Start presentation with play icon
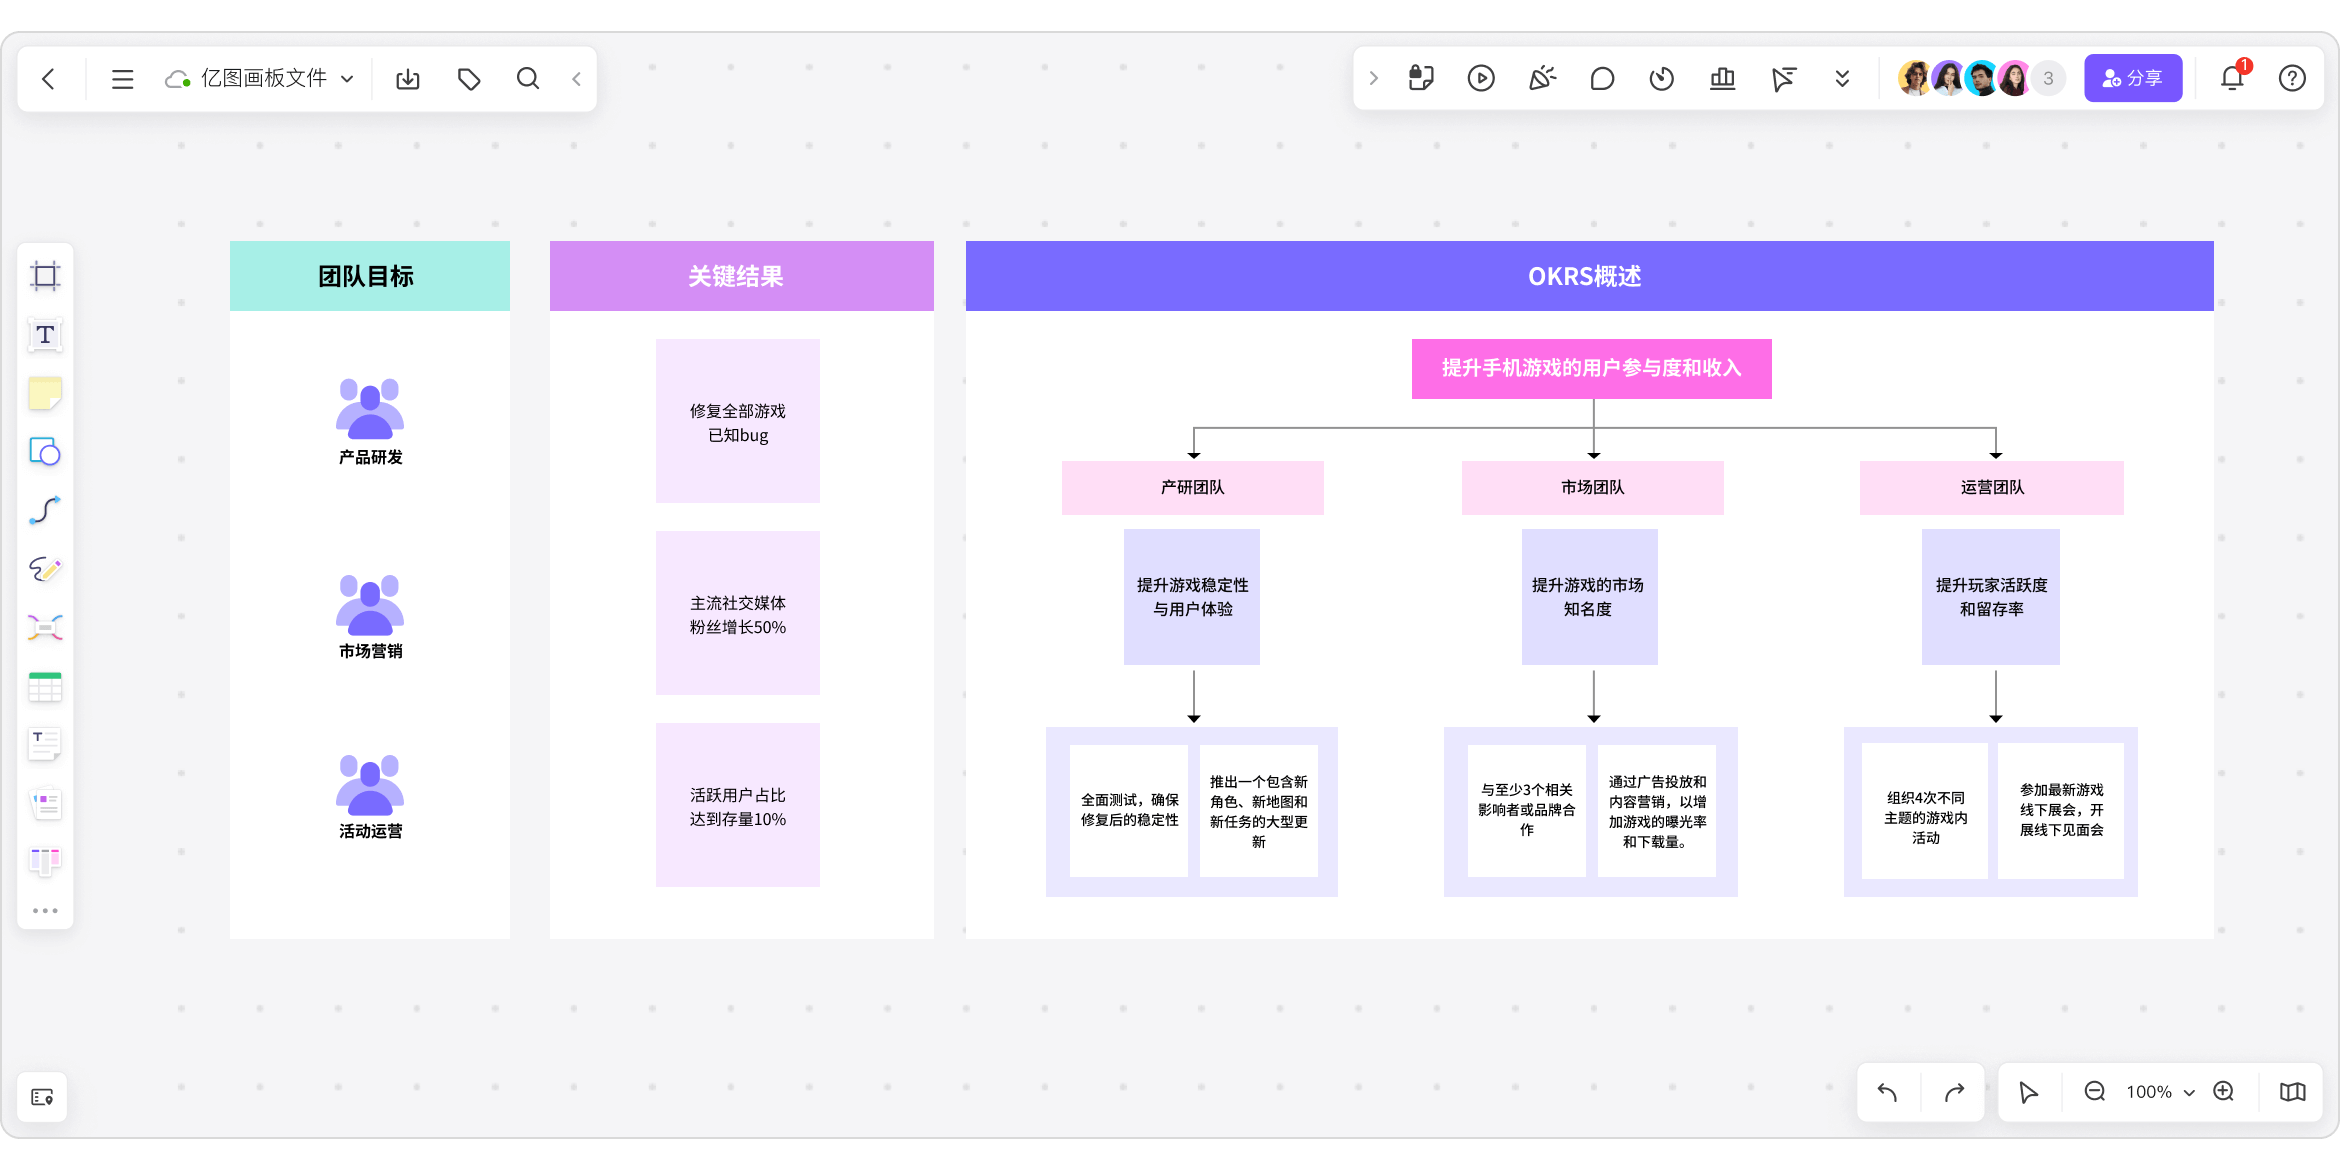 point(1481,78)
